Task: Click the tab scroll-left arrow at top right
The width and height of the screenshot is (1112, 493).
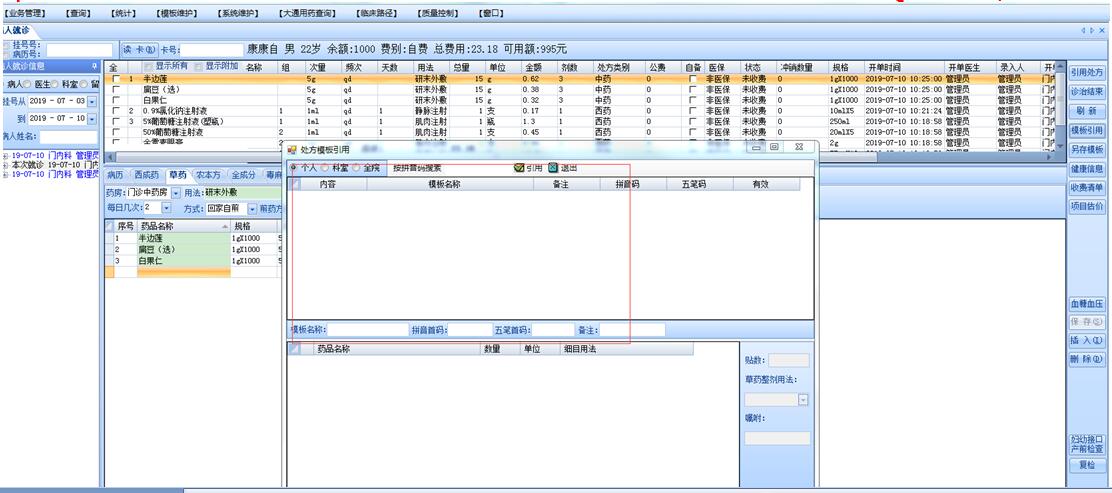Action: [x=1084, y=31]
